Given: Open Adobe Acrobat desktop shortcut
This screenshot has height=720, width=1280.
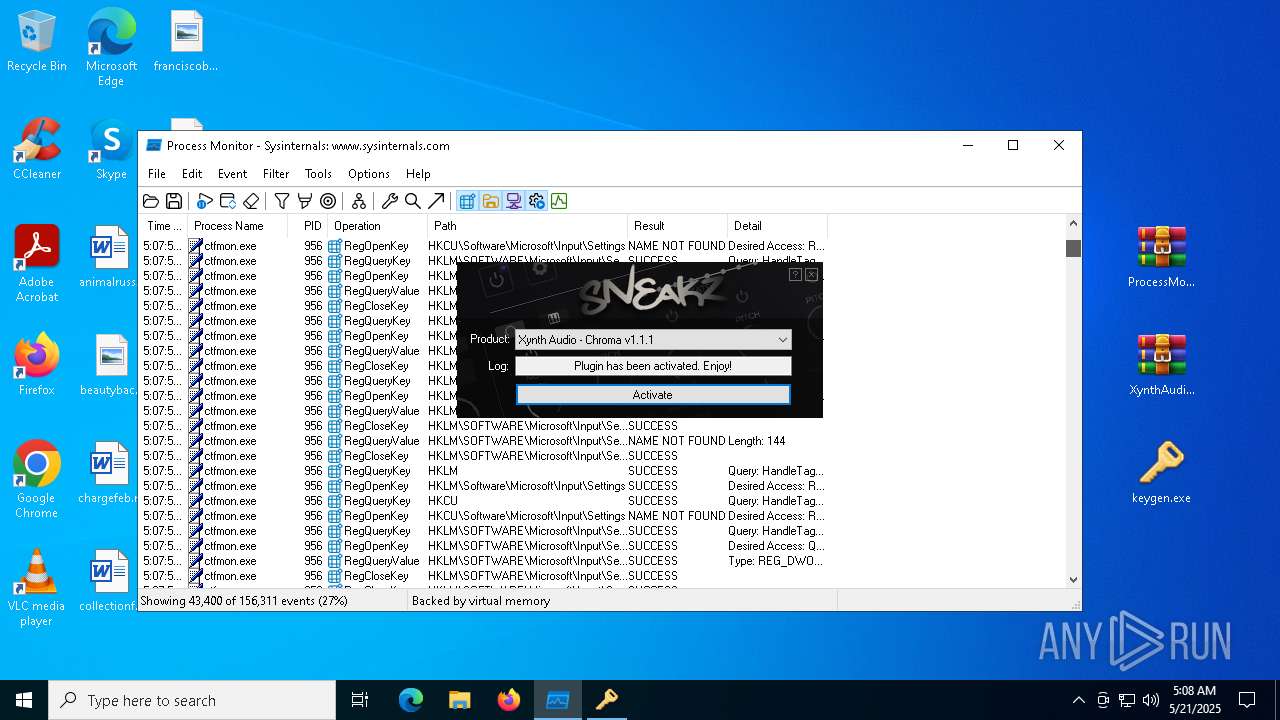Looking at the screenshot, I should (37, 264).
